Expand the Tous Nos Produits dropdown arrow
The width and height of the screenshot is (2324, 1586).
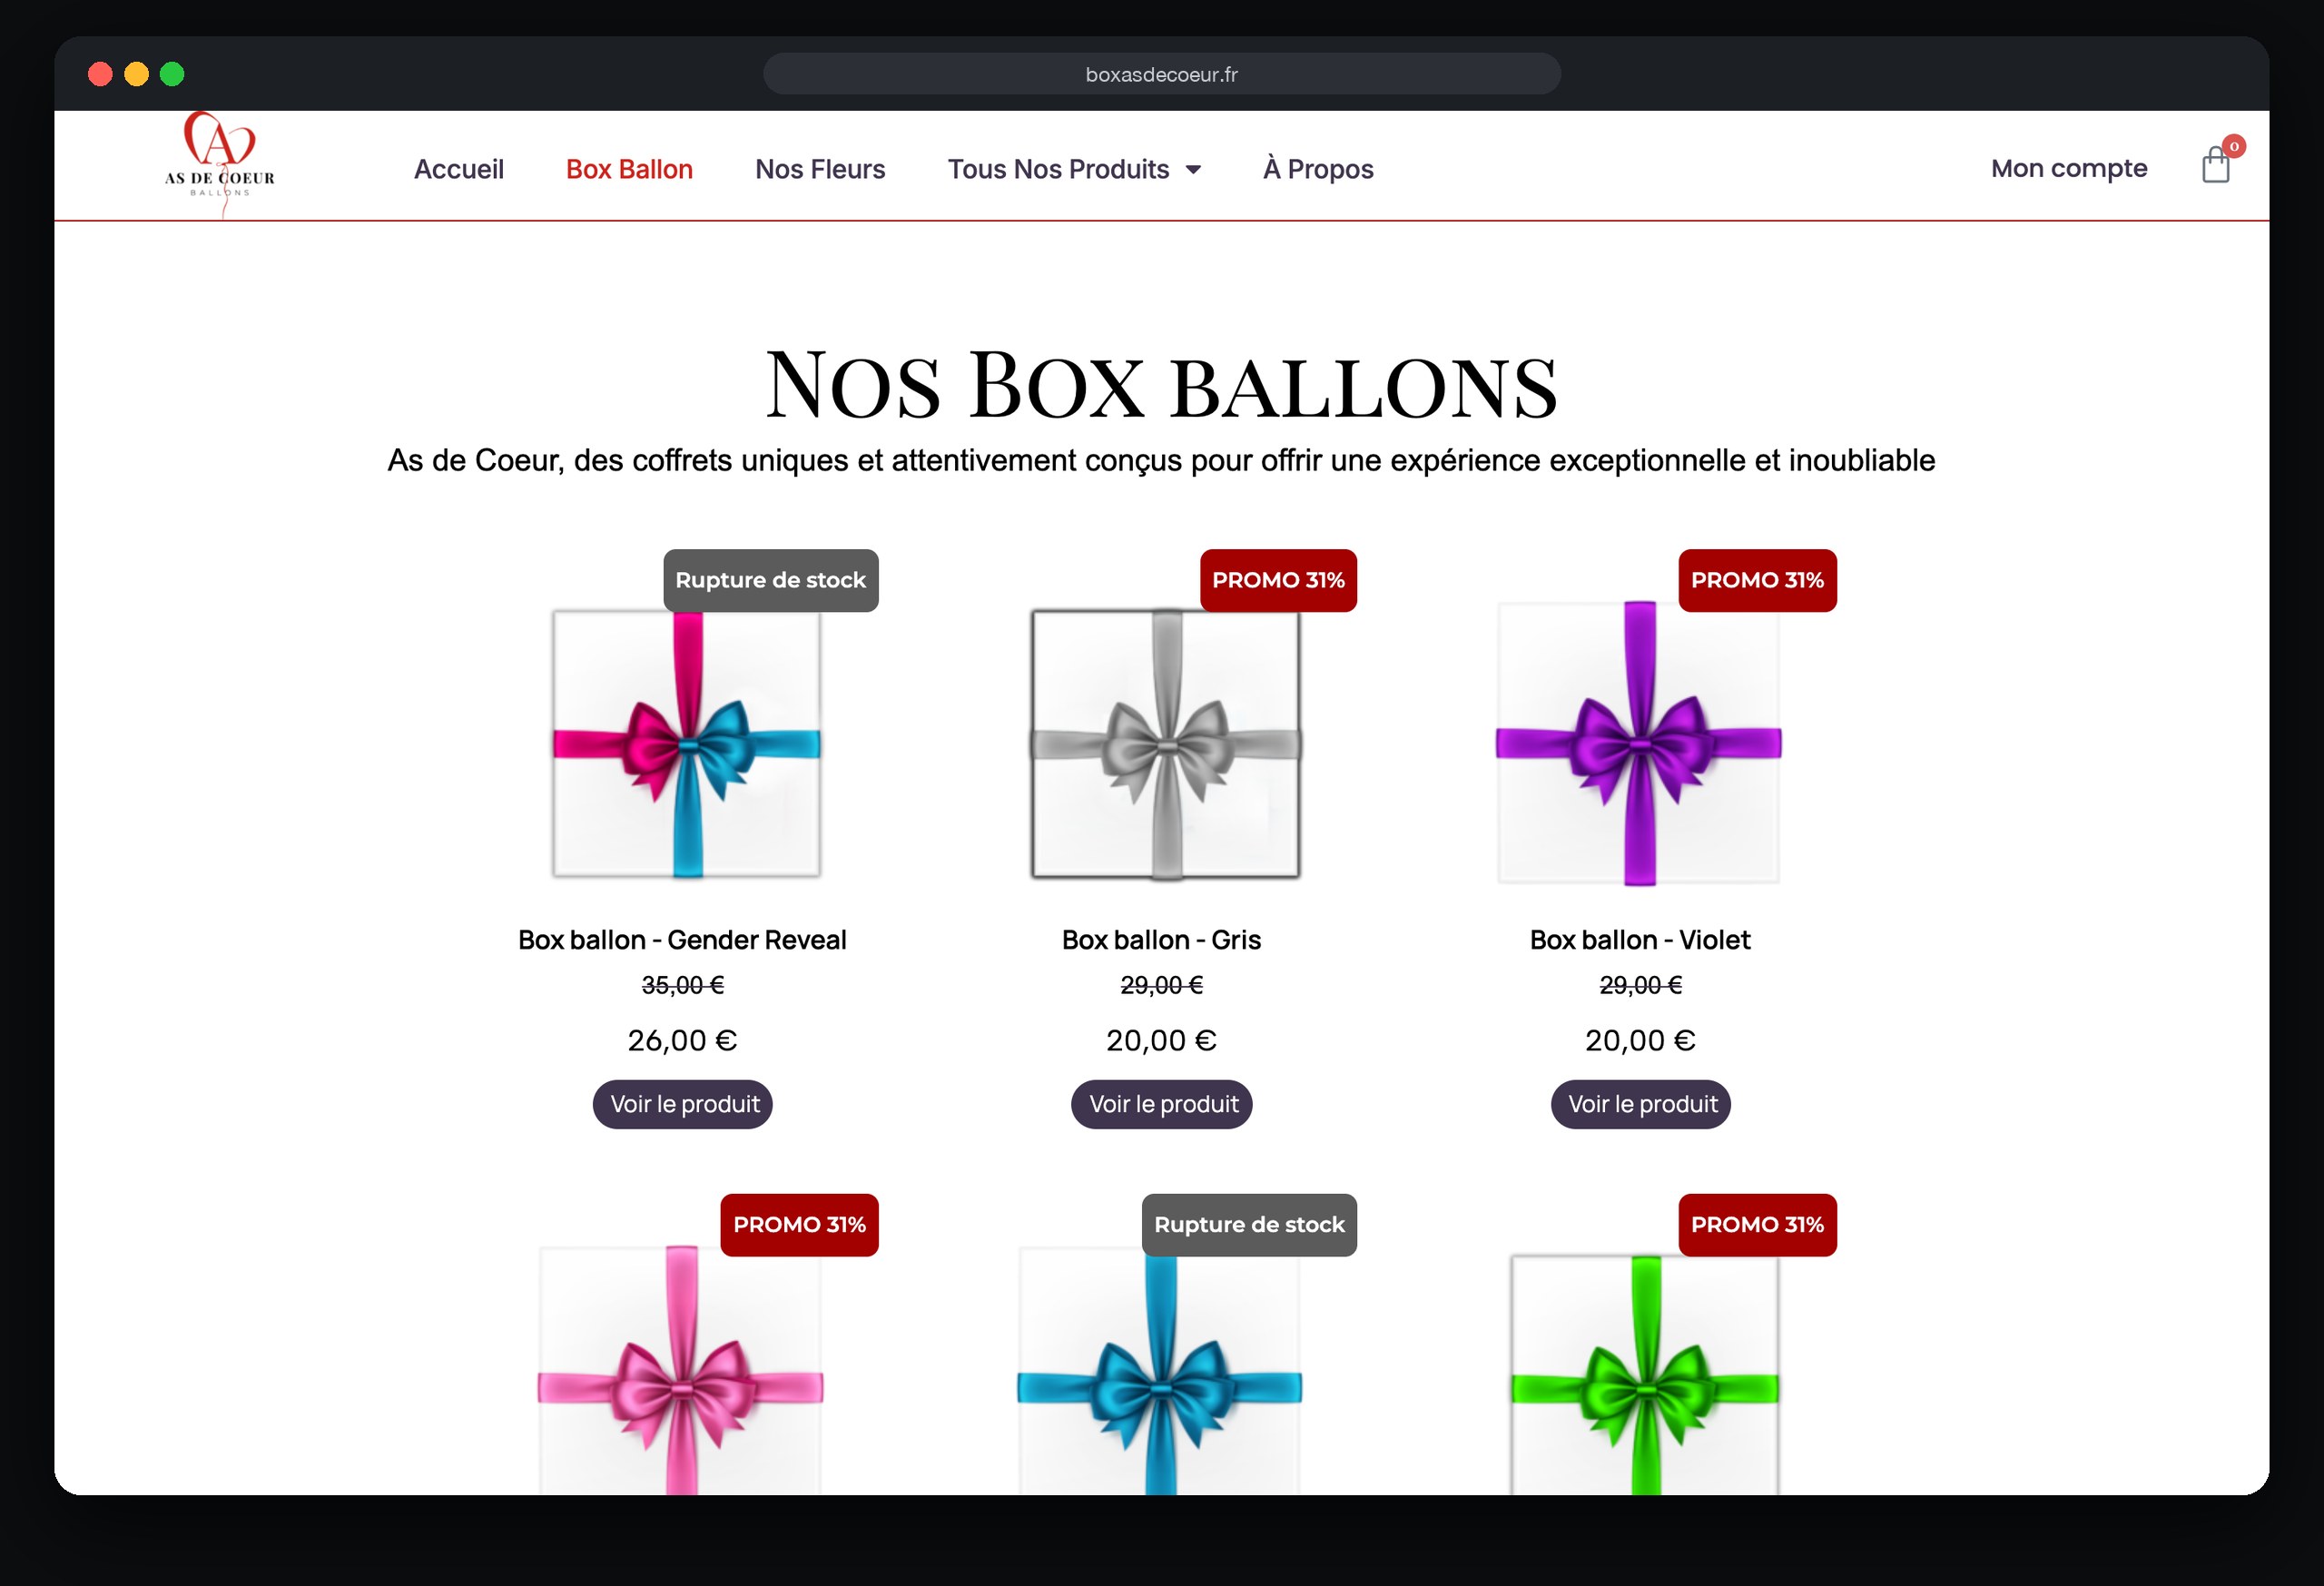click(1193, 170)
